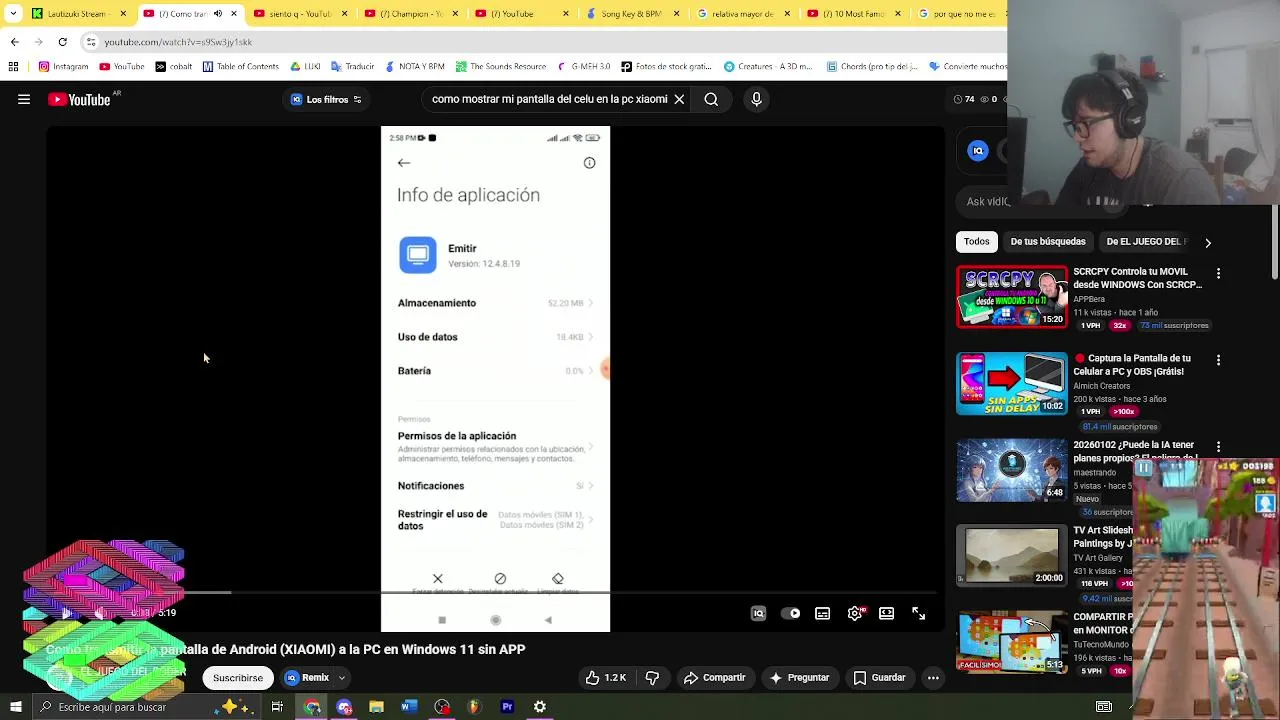The image size is (1280, 720).
Task: Start voice search with the microphone
Action: (756, 99)
